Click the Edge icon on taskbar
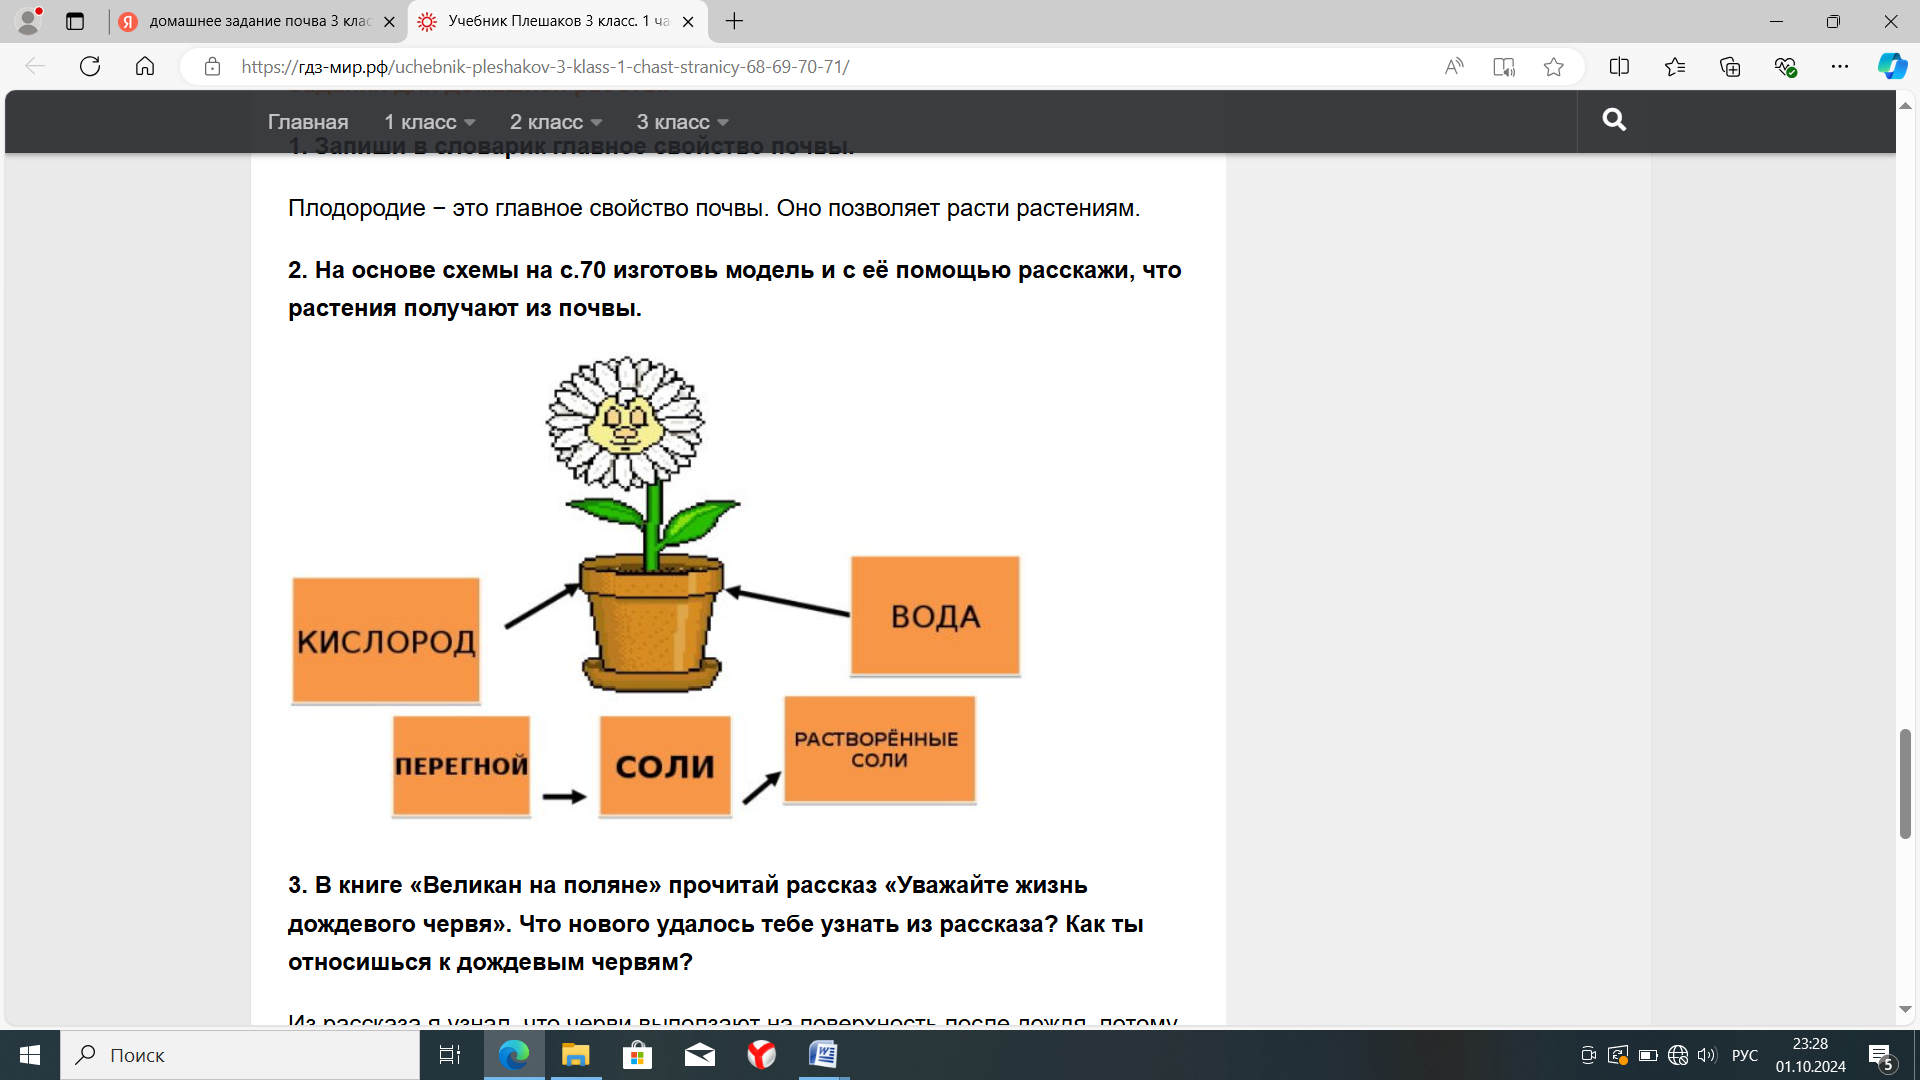 pyautogui.click(x=514, y=1055)
